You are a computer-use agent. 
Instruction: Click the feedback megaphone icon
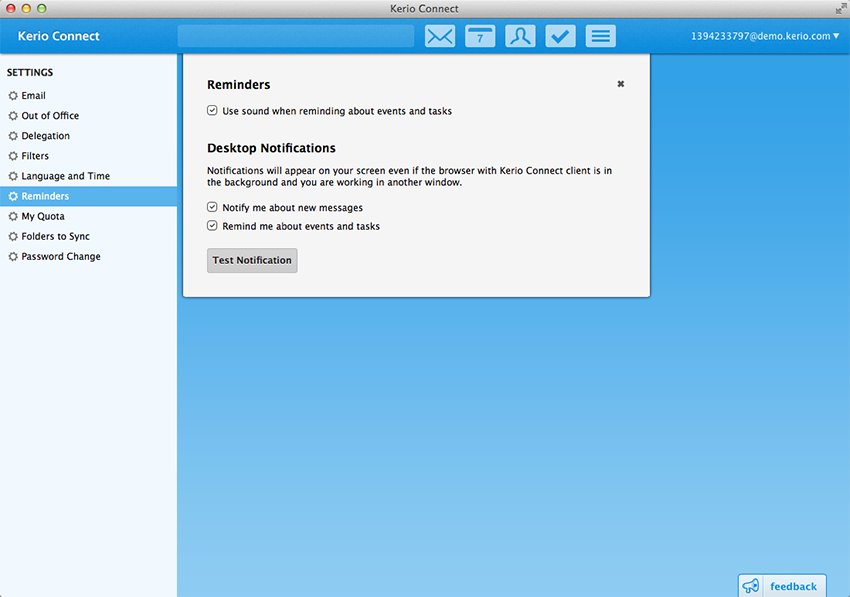(x=751, y=586)
